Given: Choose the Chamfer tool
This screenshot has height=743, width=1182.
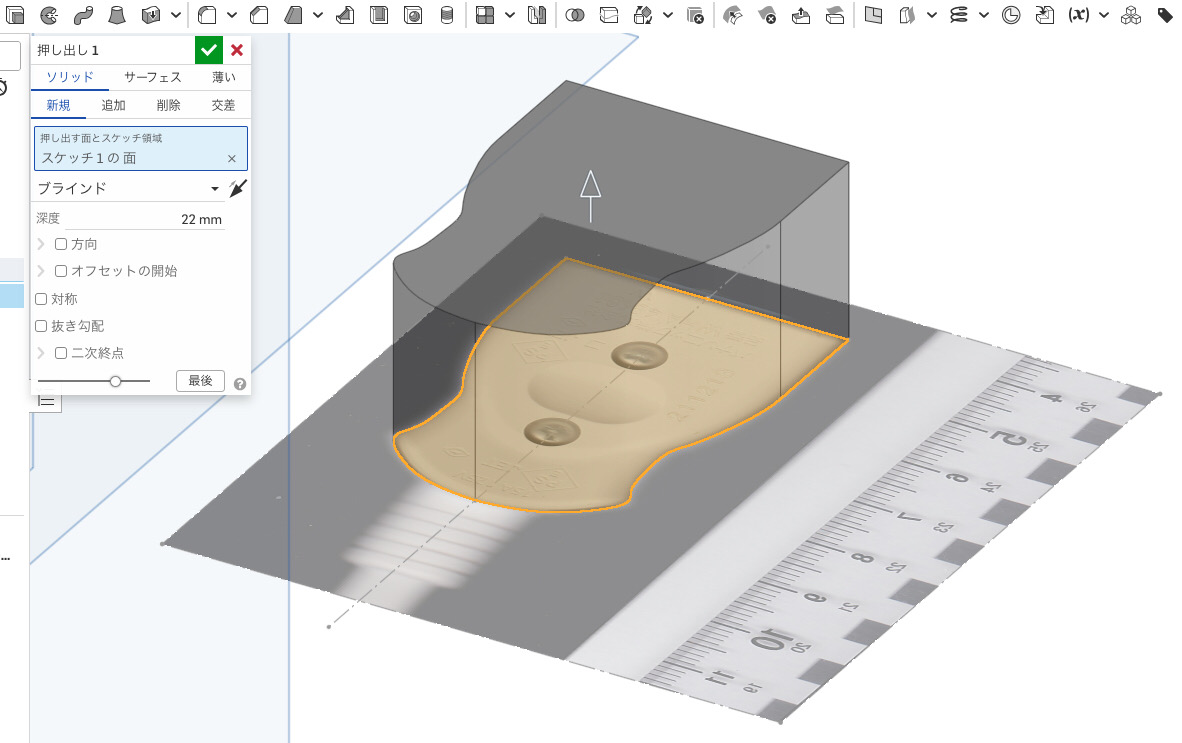Looking at the screenshot, I should tap(259, 15).
